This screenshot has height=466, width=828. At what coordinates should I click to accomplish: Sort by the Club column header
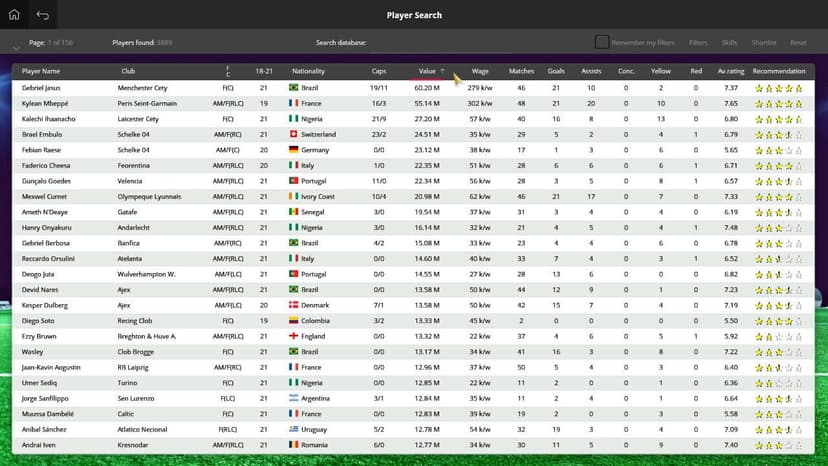128,71
